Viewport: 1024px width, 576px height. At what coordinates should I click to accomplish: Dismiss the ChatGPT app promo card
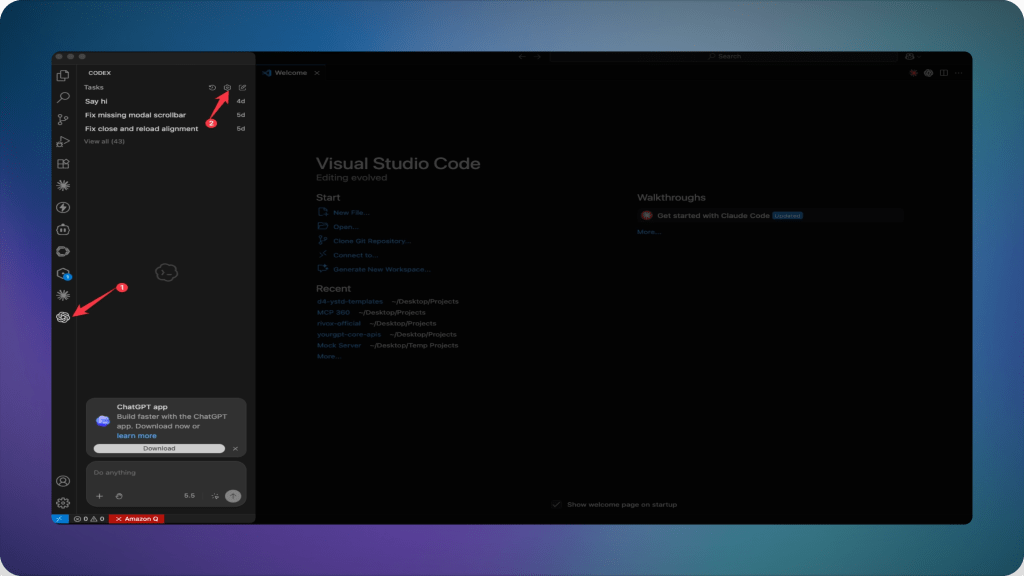click(x=235, y=449)
